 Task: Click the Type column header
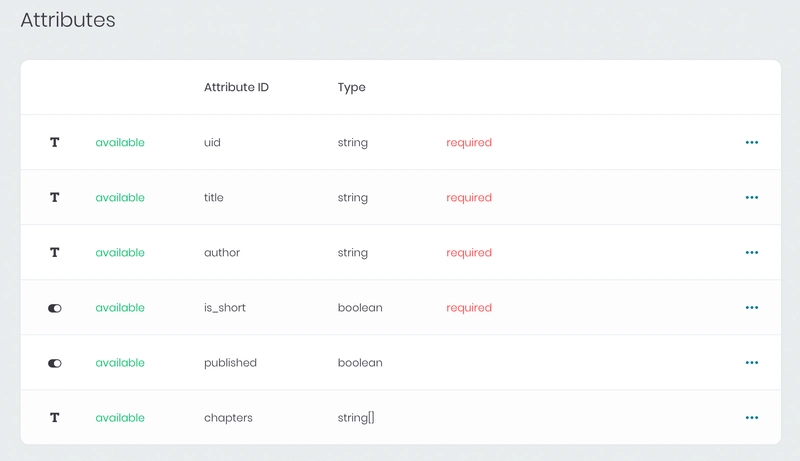(352, 88)
